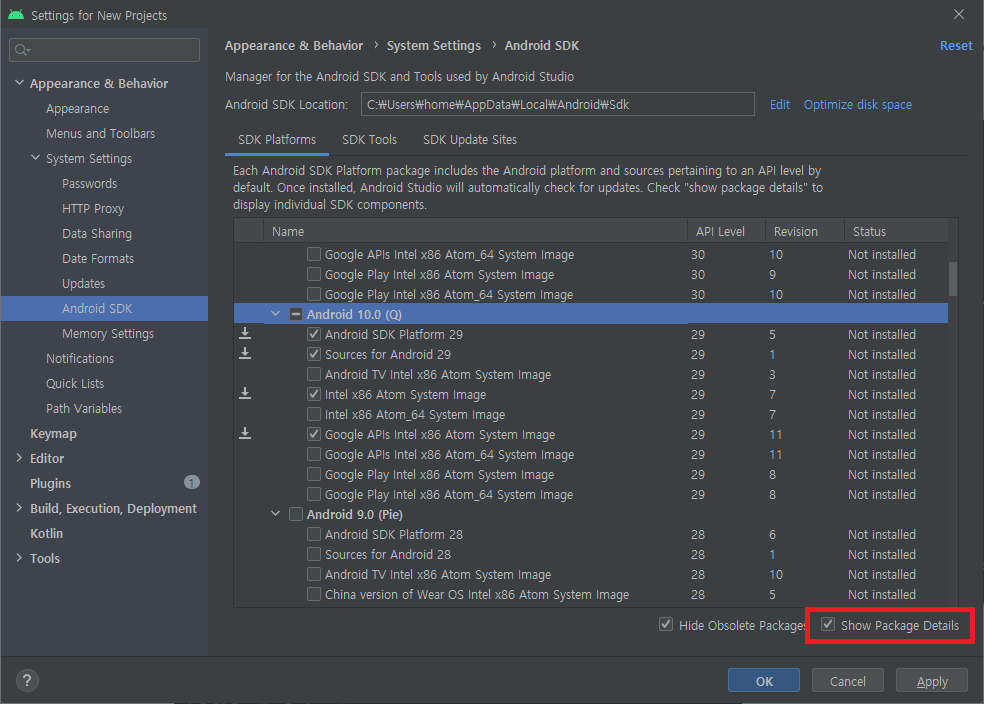Click the download icon beside Android SDK Platform 29

[x=245, y=334]
